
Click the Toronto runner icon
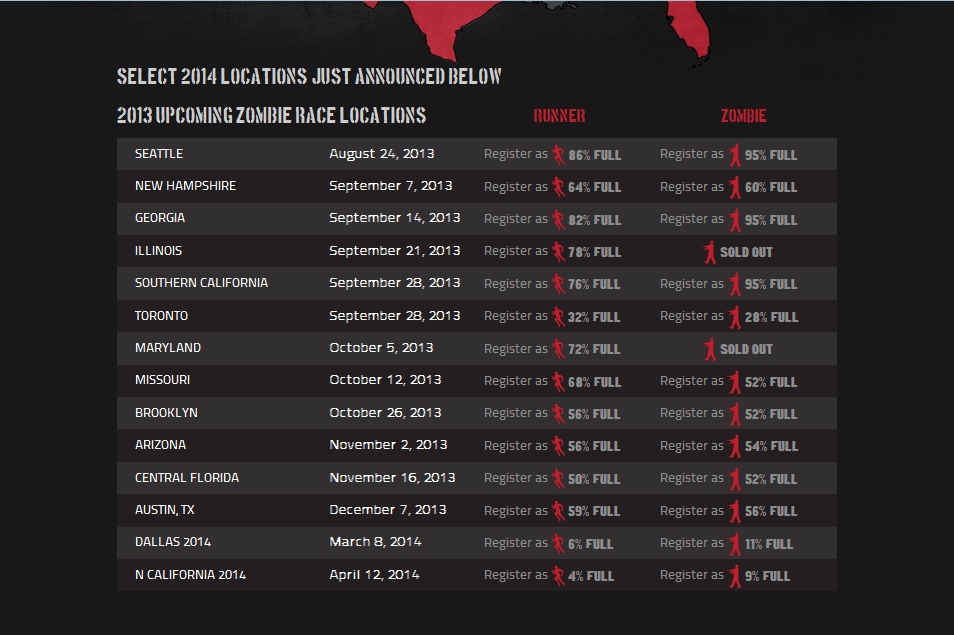pyautogui.click(x=558, y=316)
